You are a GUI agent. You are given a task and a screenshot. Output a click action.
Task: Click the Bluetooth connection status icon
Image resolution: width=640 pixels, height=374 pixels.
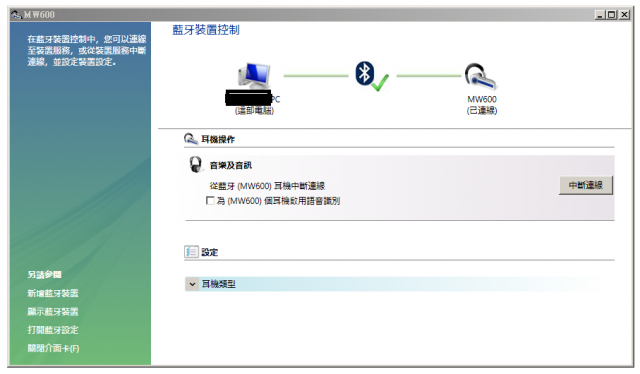(371, 76)
